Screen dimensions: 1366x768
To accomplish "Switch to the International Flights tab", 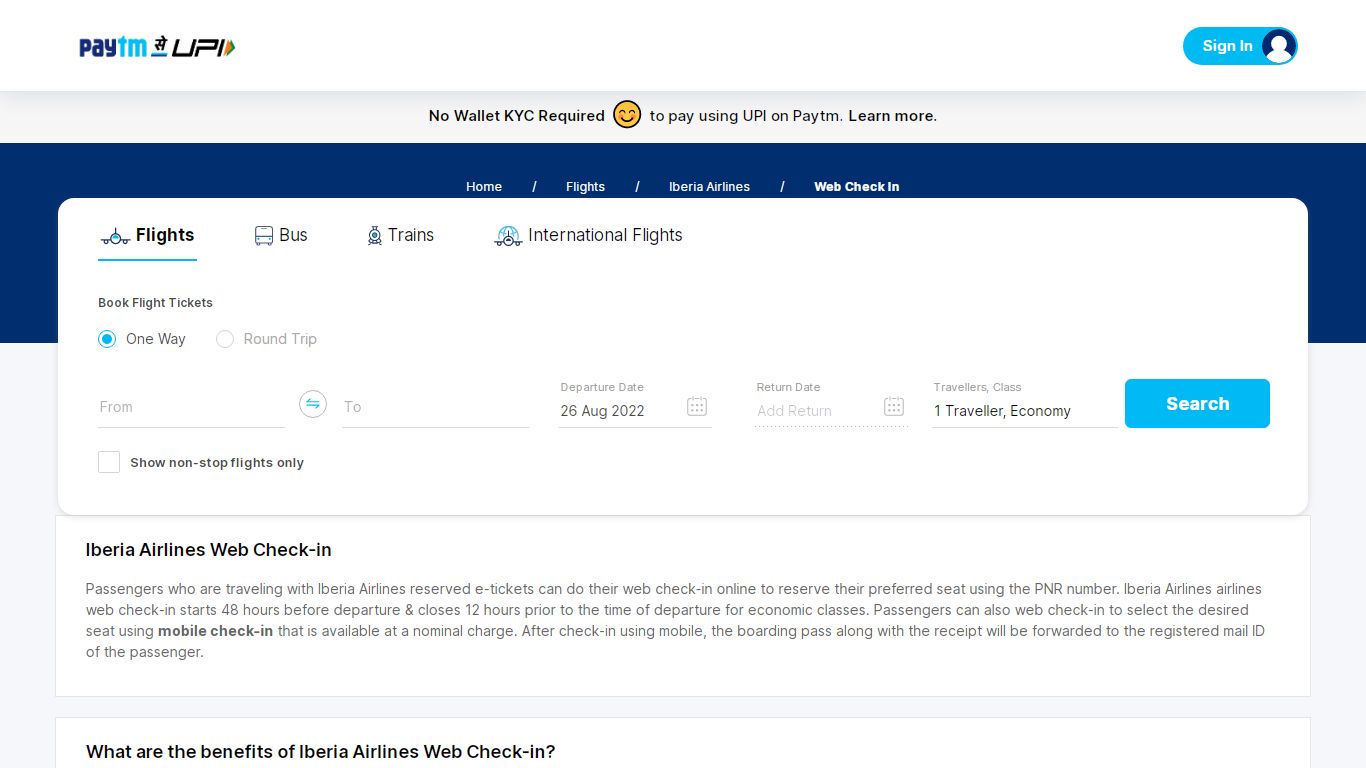I will tap(588, 236).
